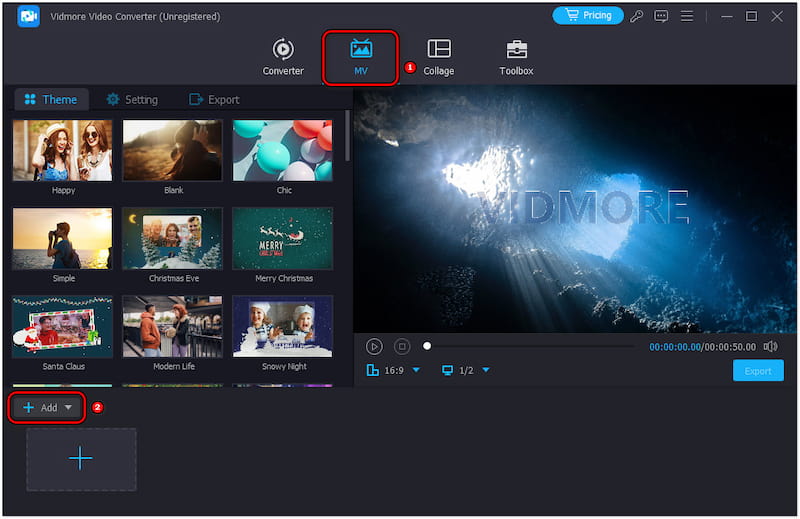The width and height of the screenshot is (800, 519).
Task: Mute audio with the speaker icon
Action: pos(770,346)
